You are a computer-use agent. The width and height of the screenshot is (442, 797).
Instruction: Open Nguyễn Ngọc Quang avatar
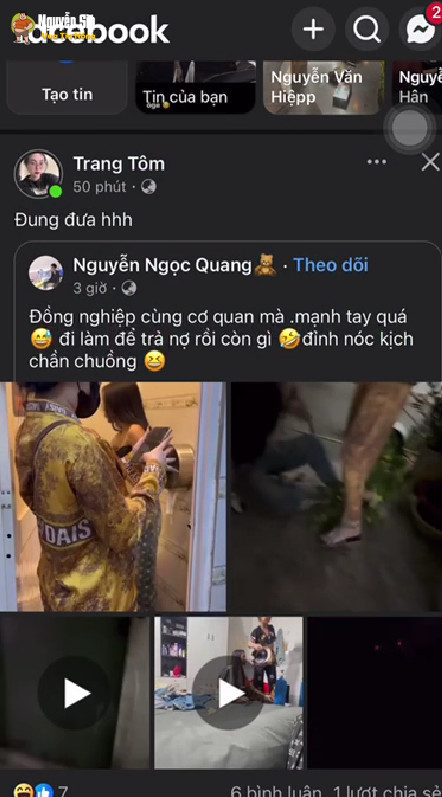coord(46,273)
